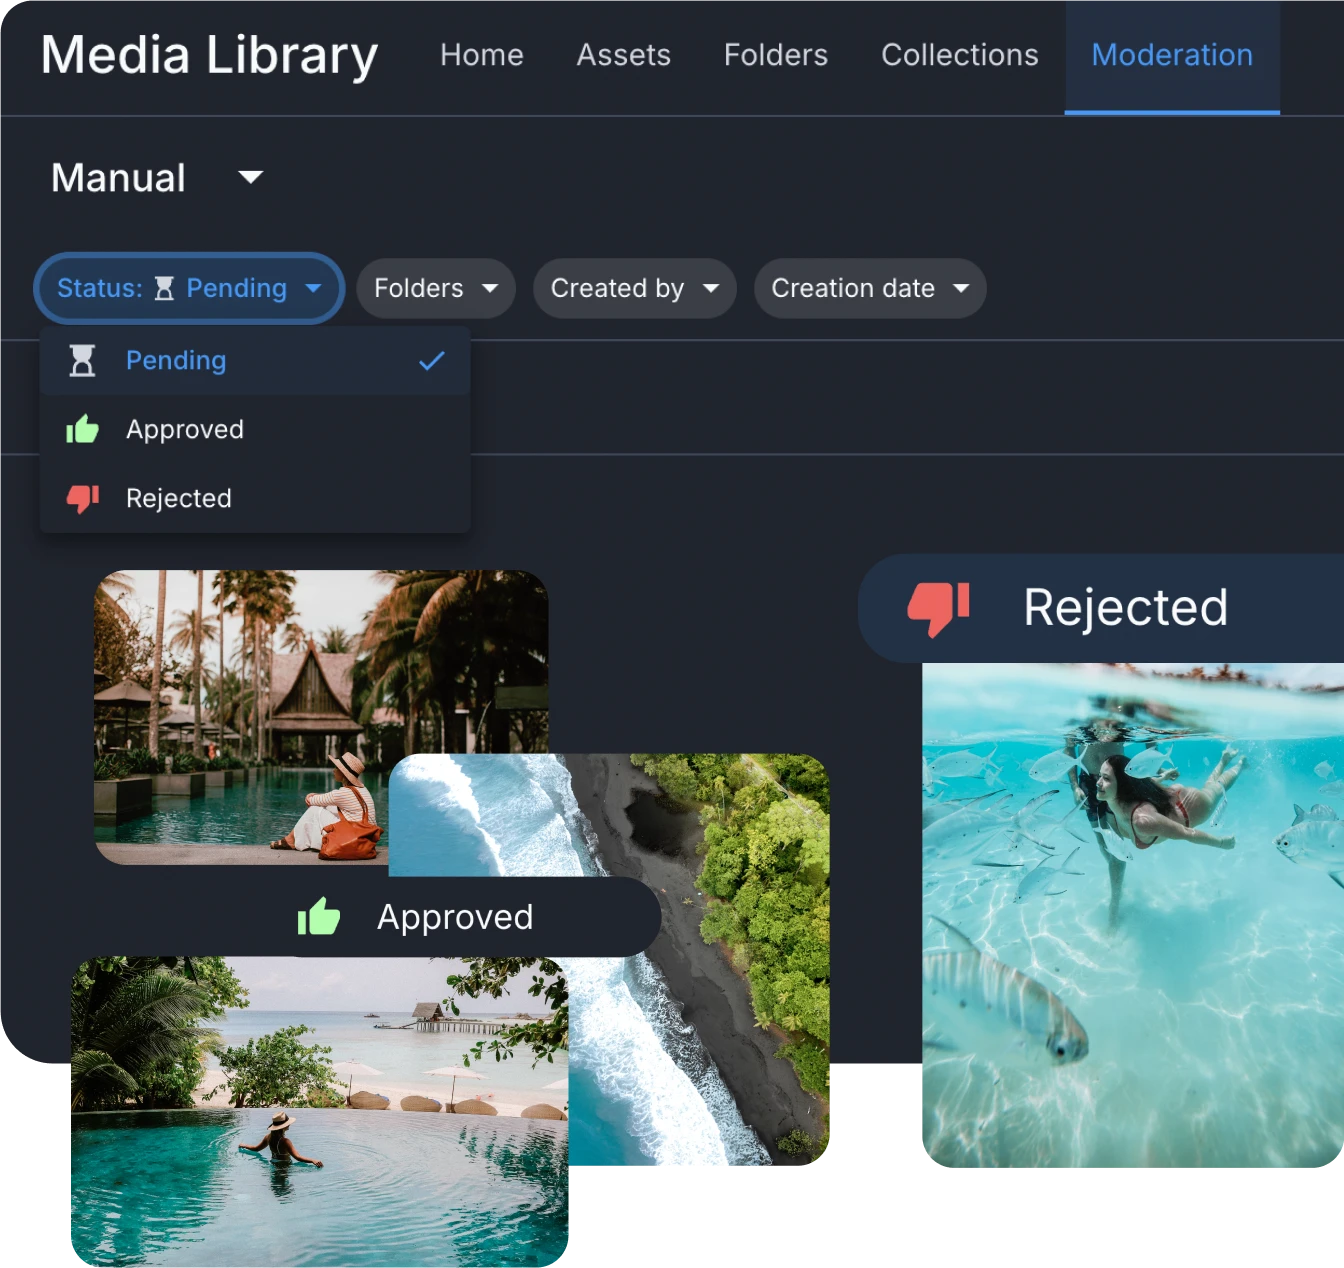Choose Approved in the status menu
Image resolution: width=1344 pixels, height=1268 pixels.
255,430
